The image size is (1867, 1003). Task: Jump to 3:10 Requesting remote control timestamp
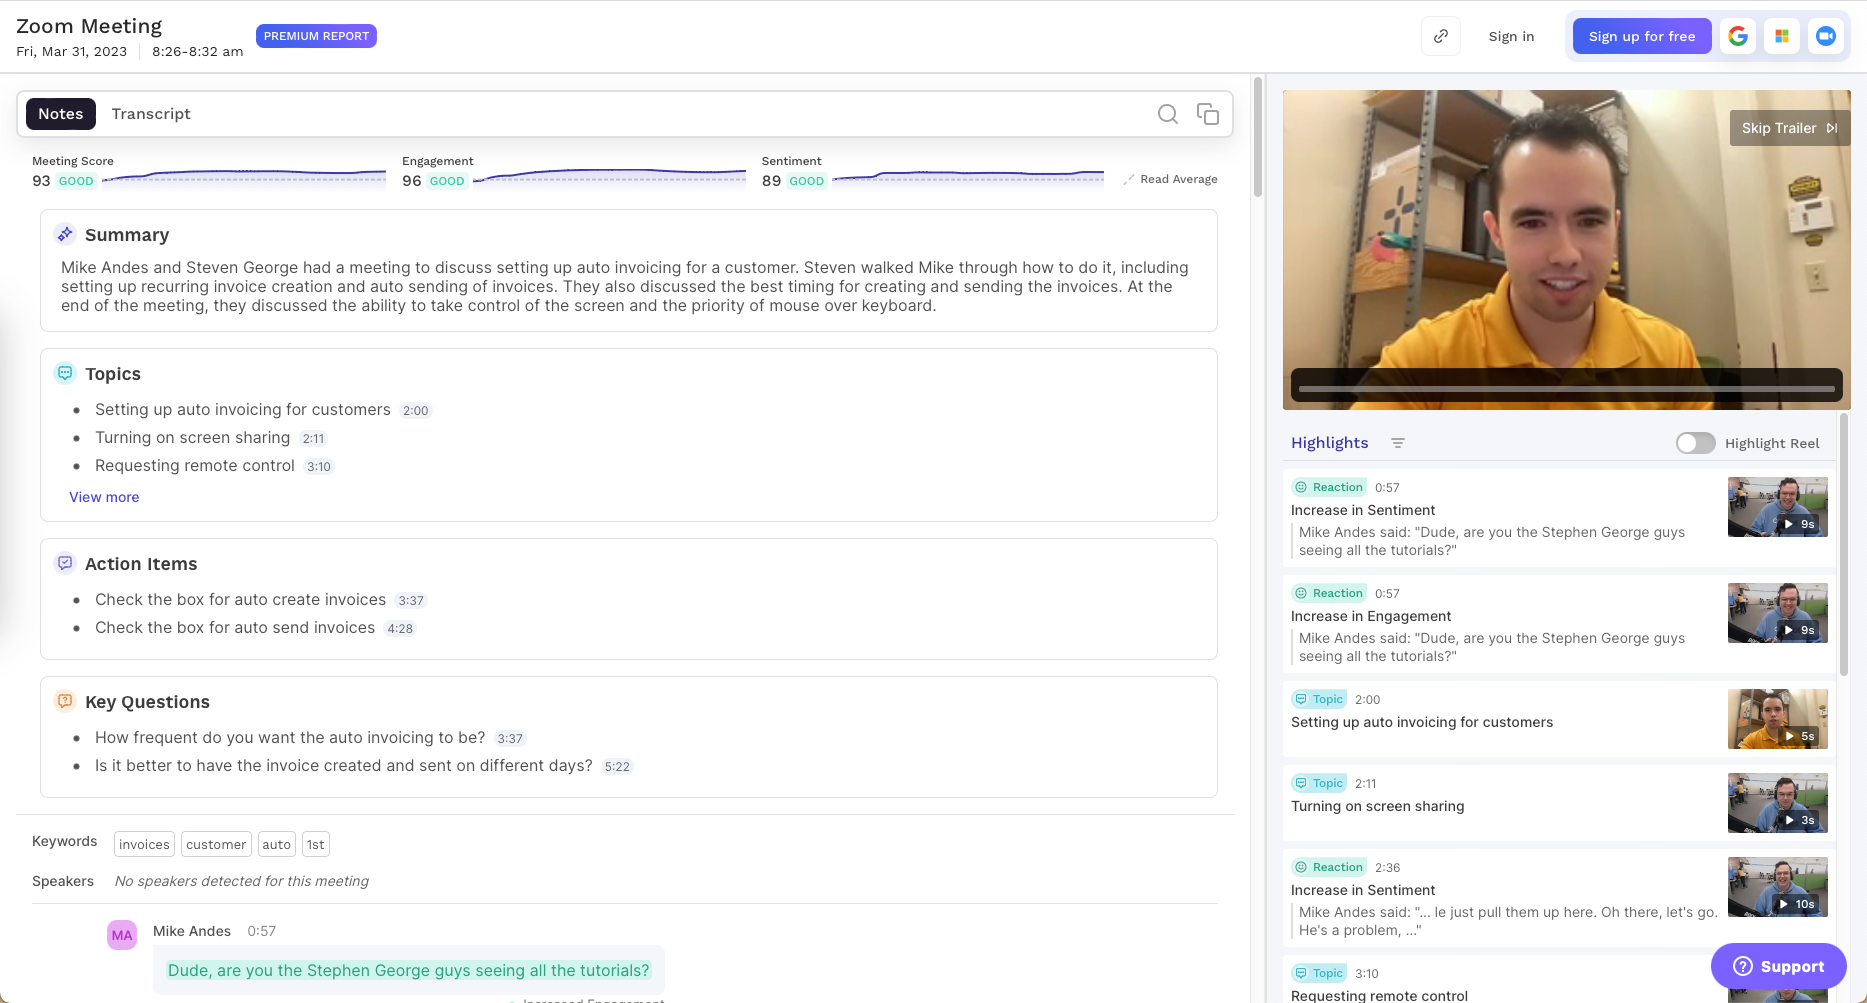click(x=319, y=467)
